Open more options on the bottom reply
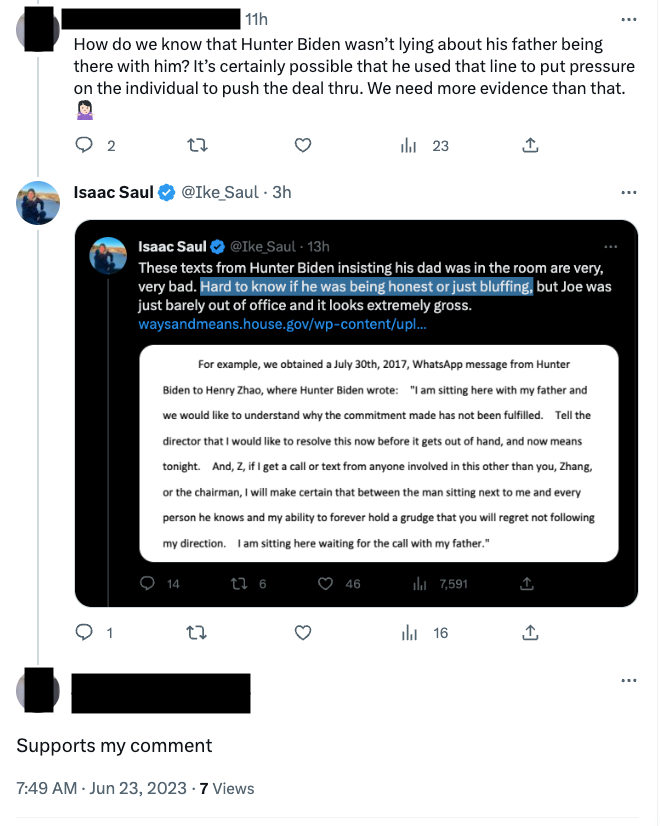The height and width of the screenshot is (826, 660). click(x=628, y=681)
